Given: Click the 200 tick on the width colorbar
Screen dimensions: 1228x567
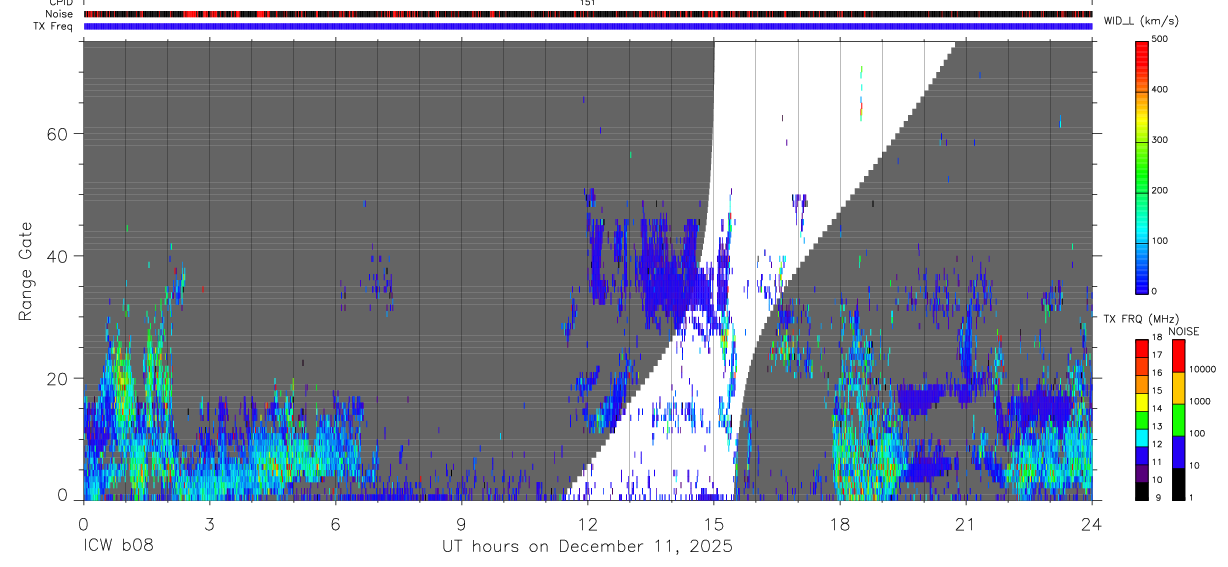Looking at the screenshot, I should 1161,191.
